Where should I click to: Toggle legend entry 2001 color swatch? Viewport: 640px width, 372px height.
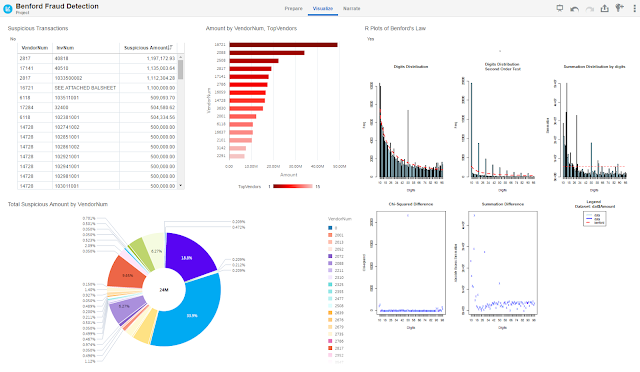tap(330, 235)
